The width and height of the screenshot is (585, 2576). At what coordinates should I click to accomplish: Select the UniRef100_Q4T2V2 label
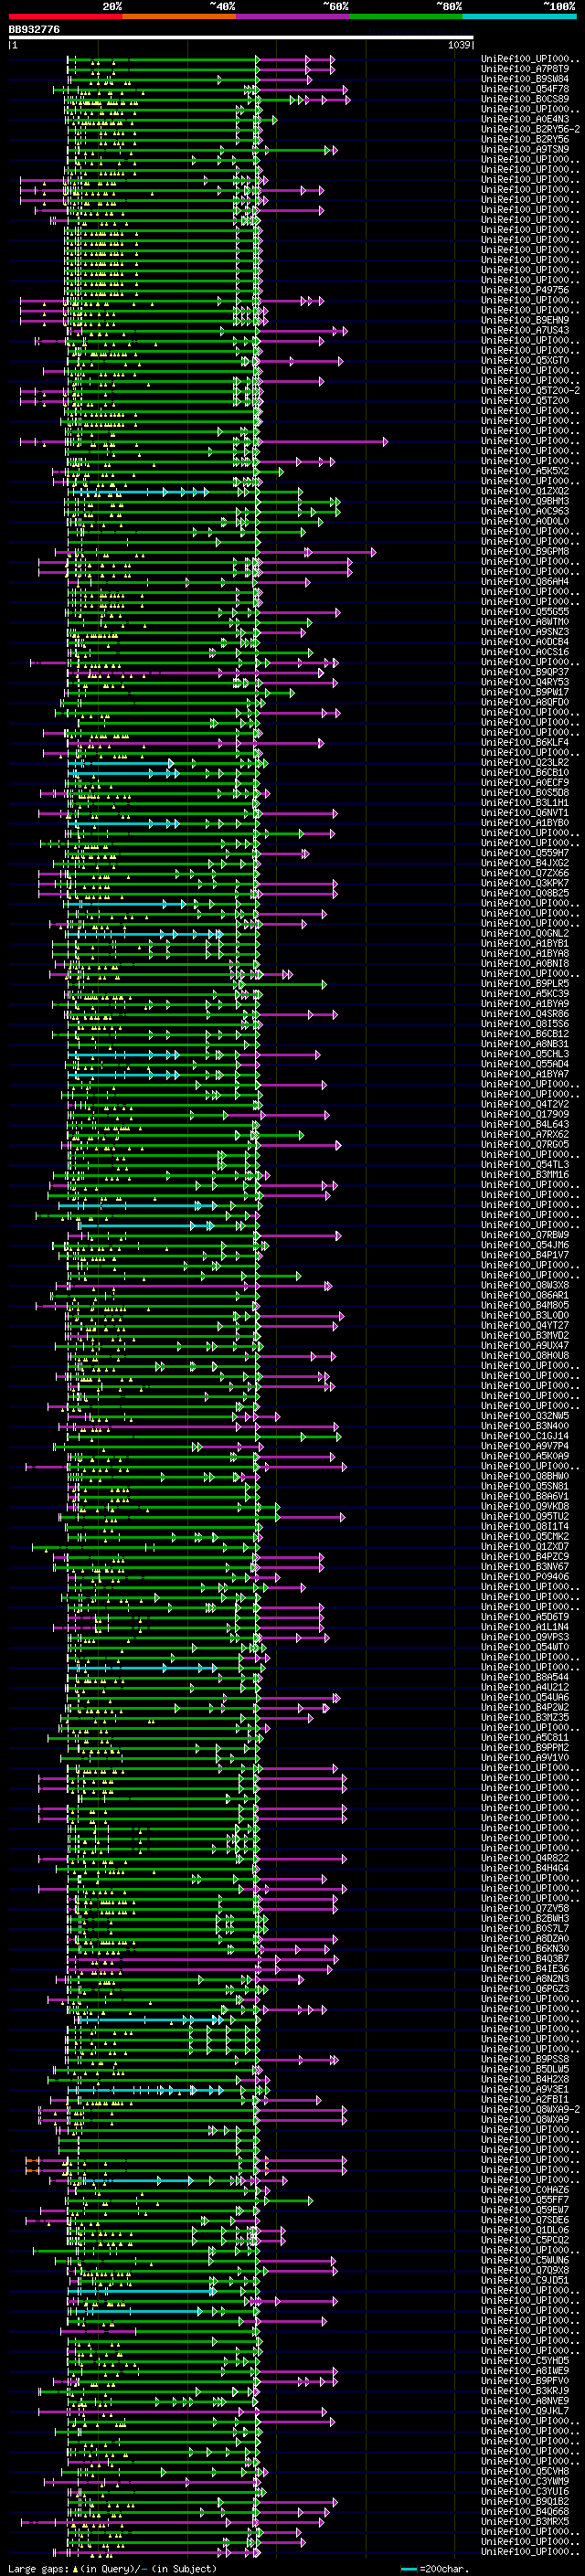click(x=525, y=1104)
